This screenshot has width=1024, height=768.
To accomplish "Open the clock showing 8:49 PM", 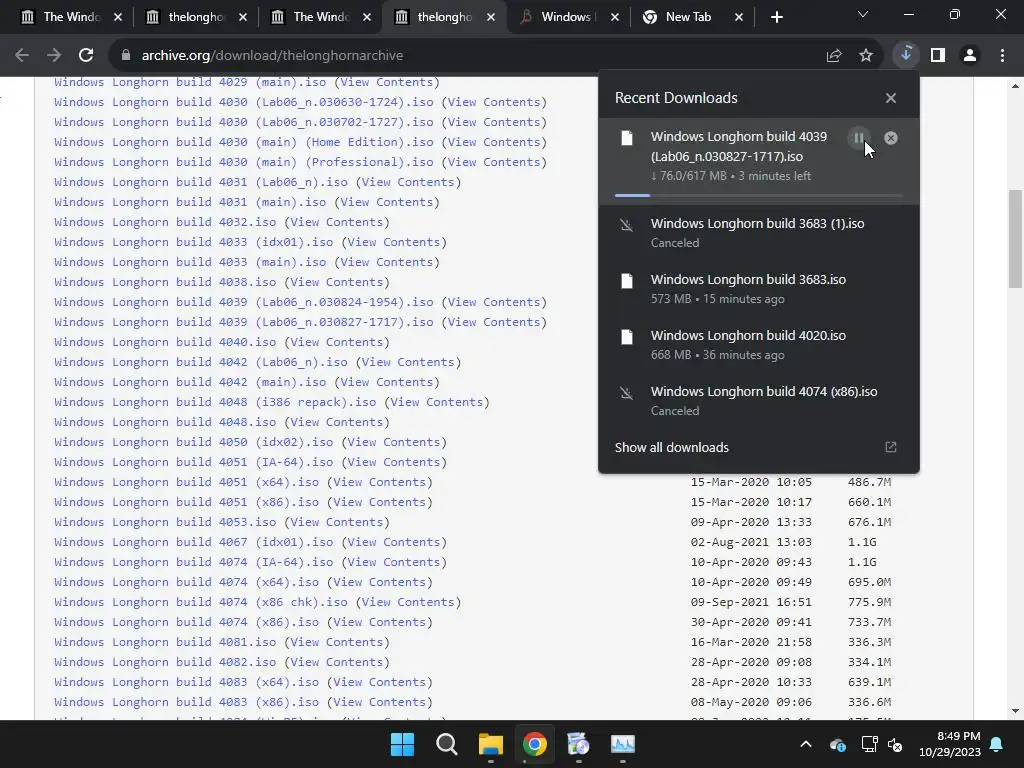I will click(950, 744).
